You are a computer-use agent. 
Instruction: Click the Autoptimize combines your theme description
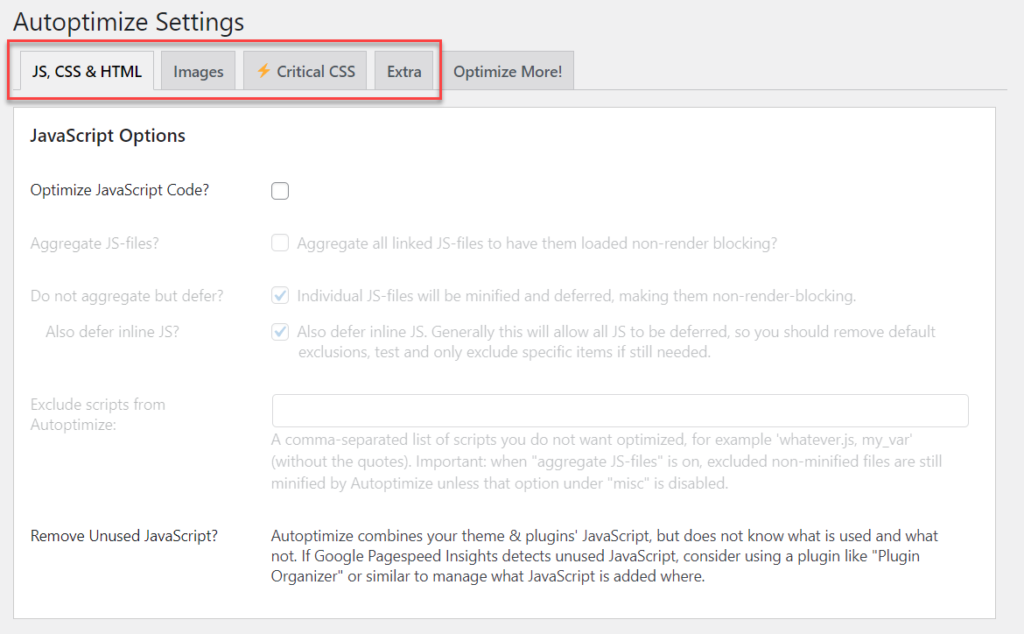(604, 556)
